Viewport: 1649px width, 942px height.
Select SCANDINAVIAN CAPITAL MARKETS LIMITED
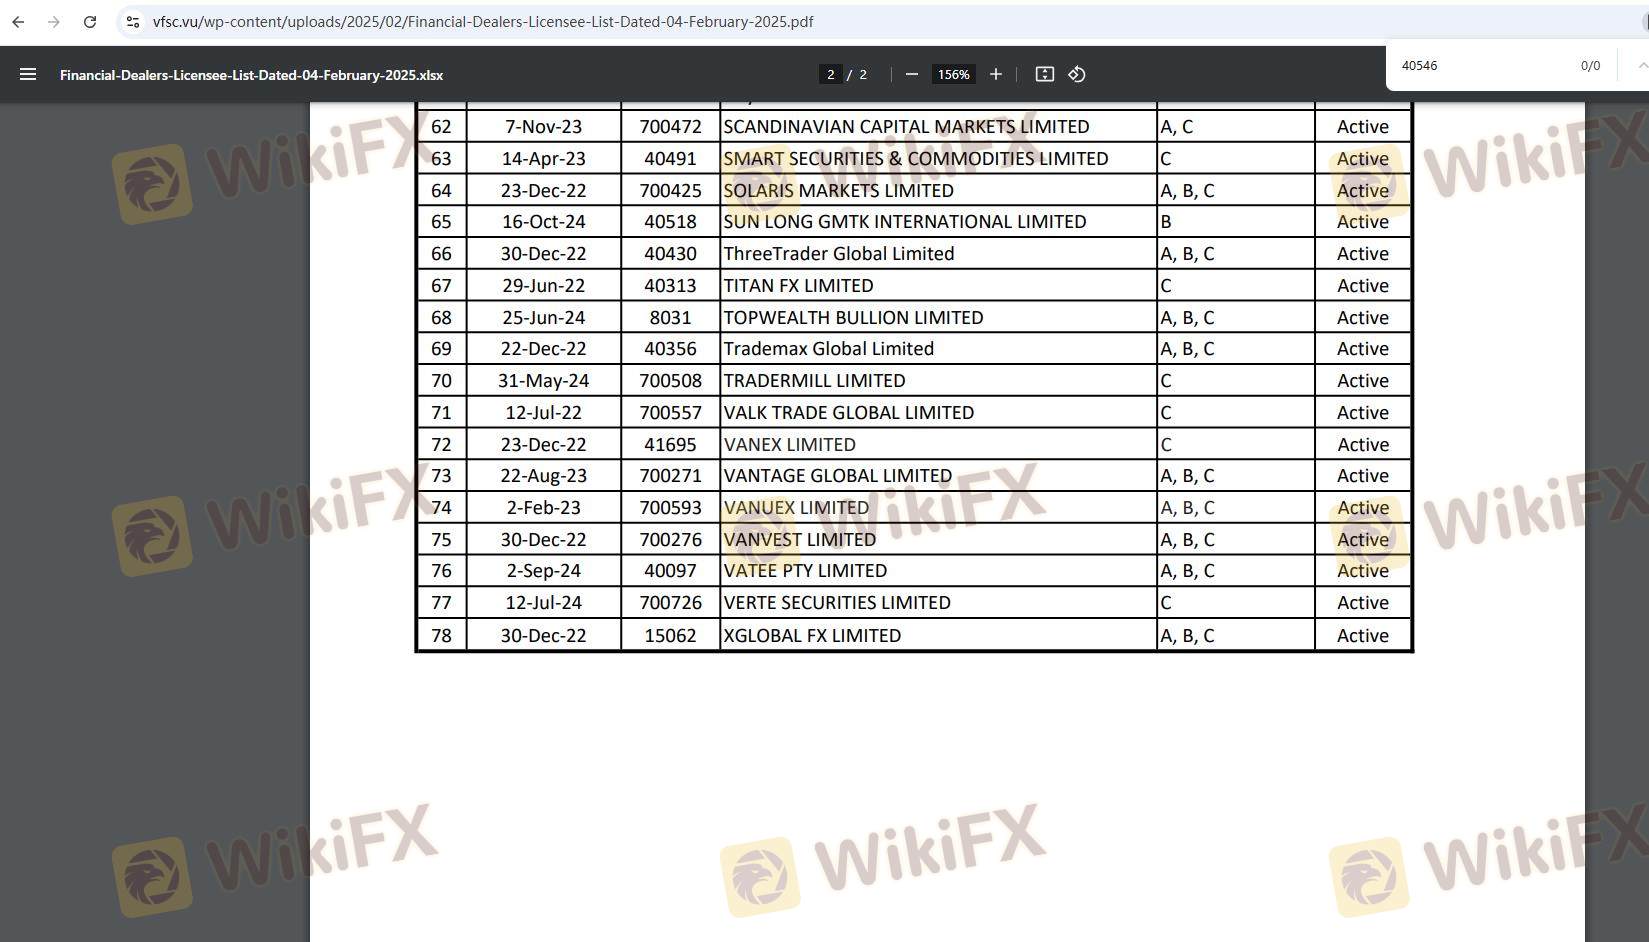[906, 127]
